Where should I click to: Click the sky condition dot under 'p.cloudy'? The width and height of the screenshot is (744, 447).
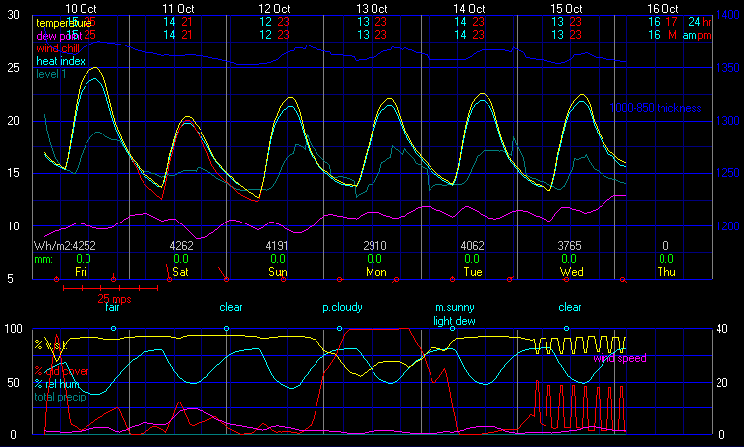coord(340,328)
